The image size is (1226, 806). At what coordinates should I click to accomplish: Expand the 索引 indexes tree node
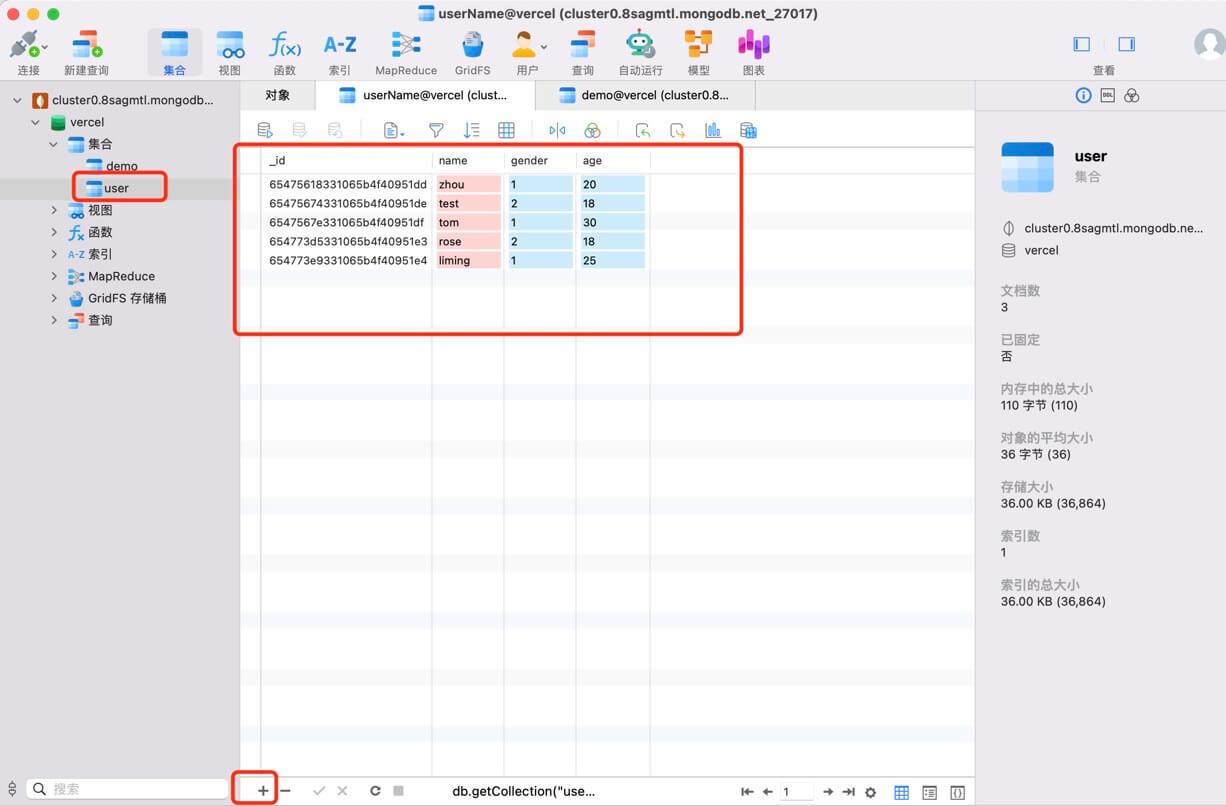coord(54,254)
